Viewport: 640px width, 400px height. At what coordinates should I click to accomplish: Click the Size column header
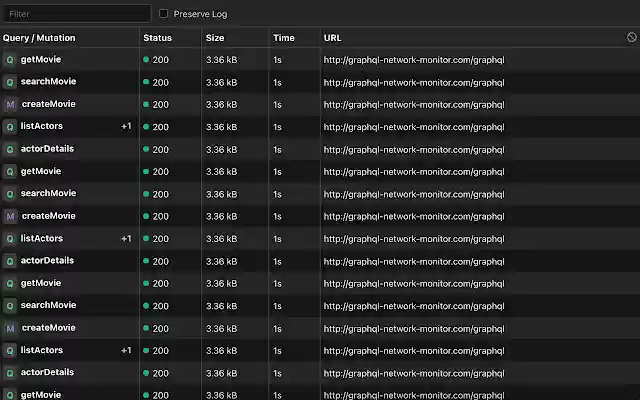[x=215, y=38]
